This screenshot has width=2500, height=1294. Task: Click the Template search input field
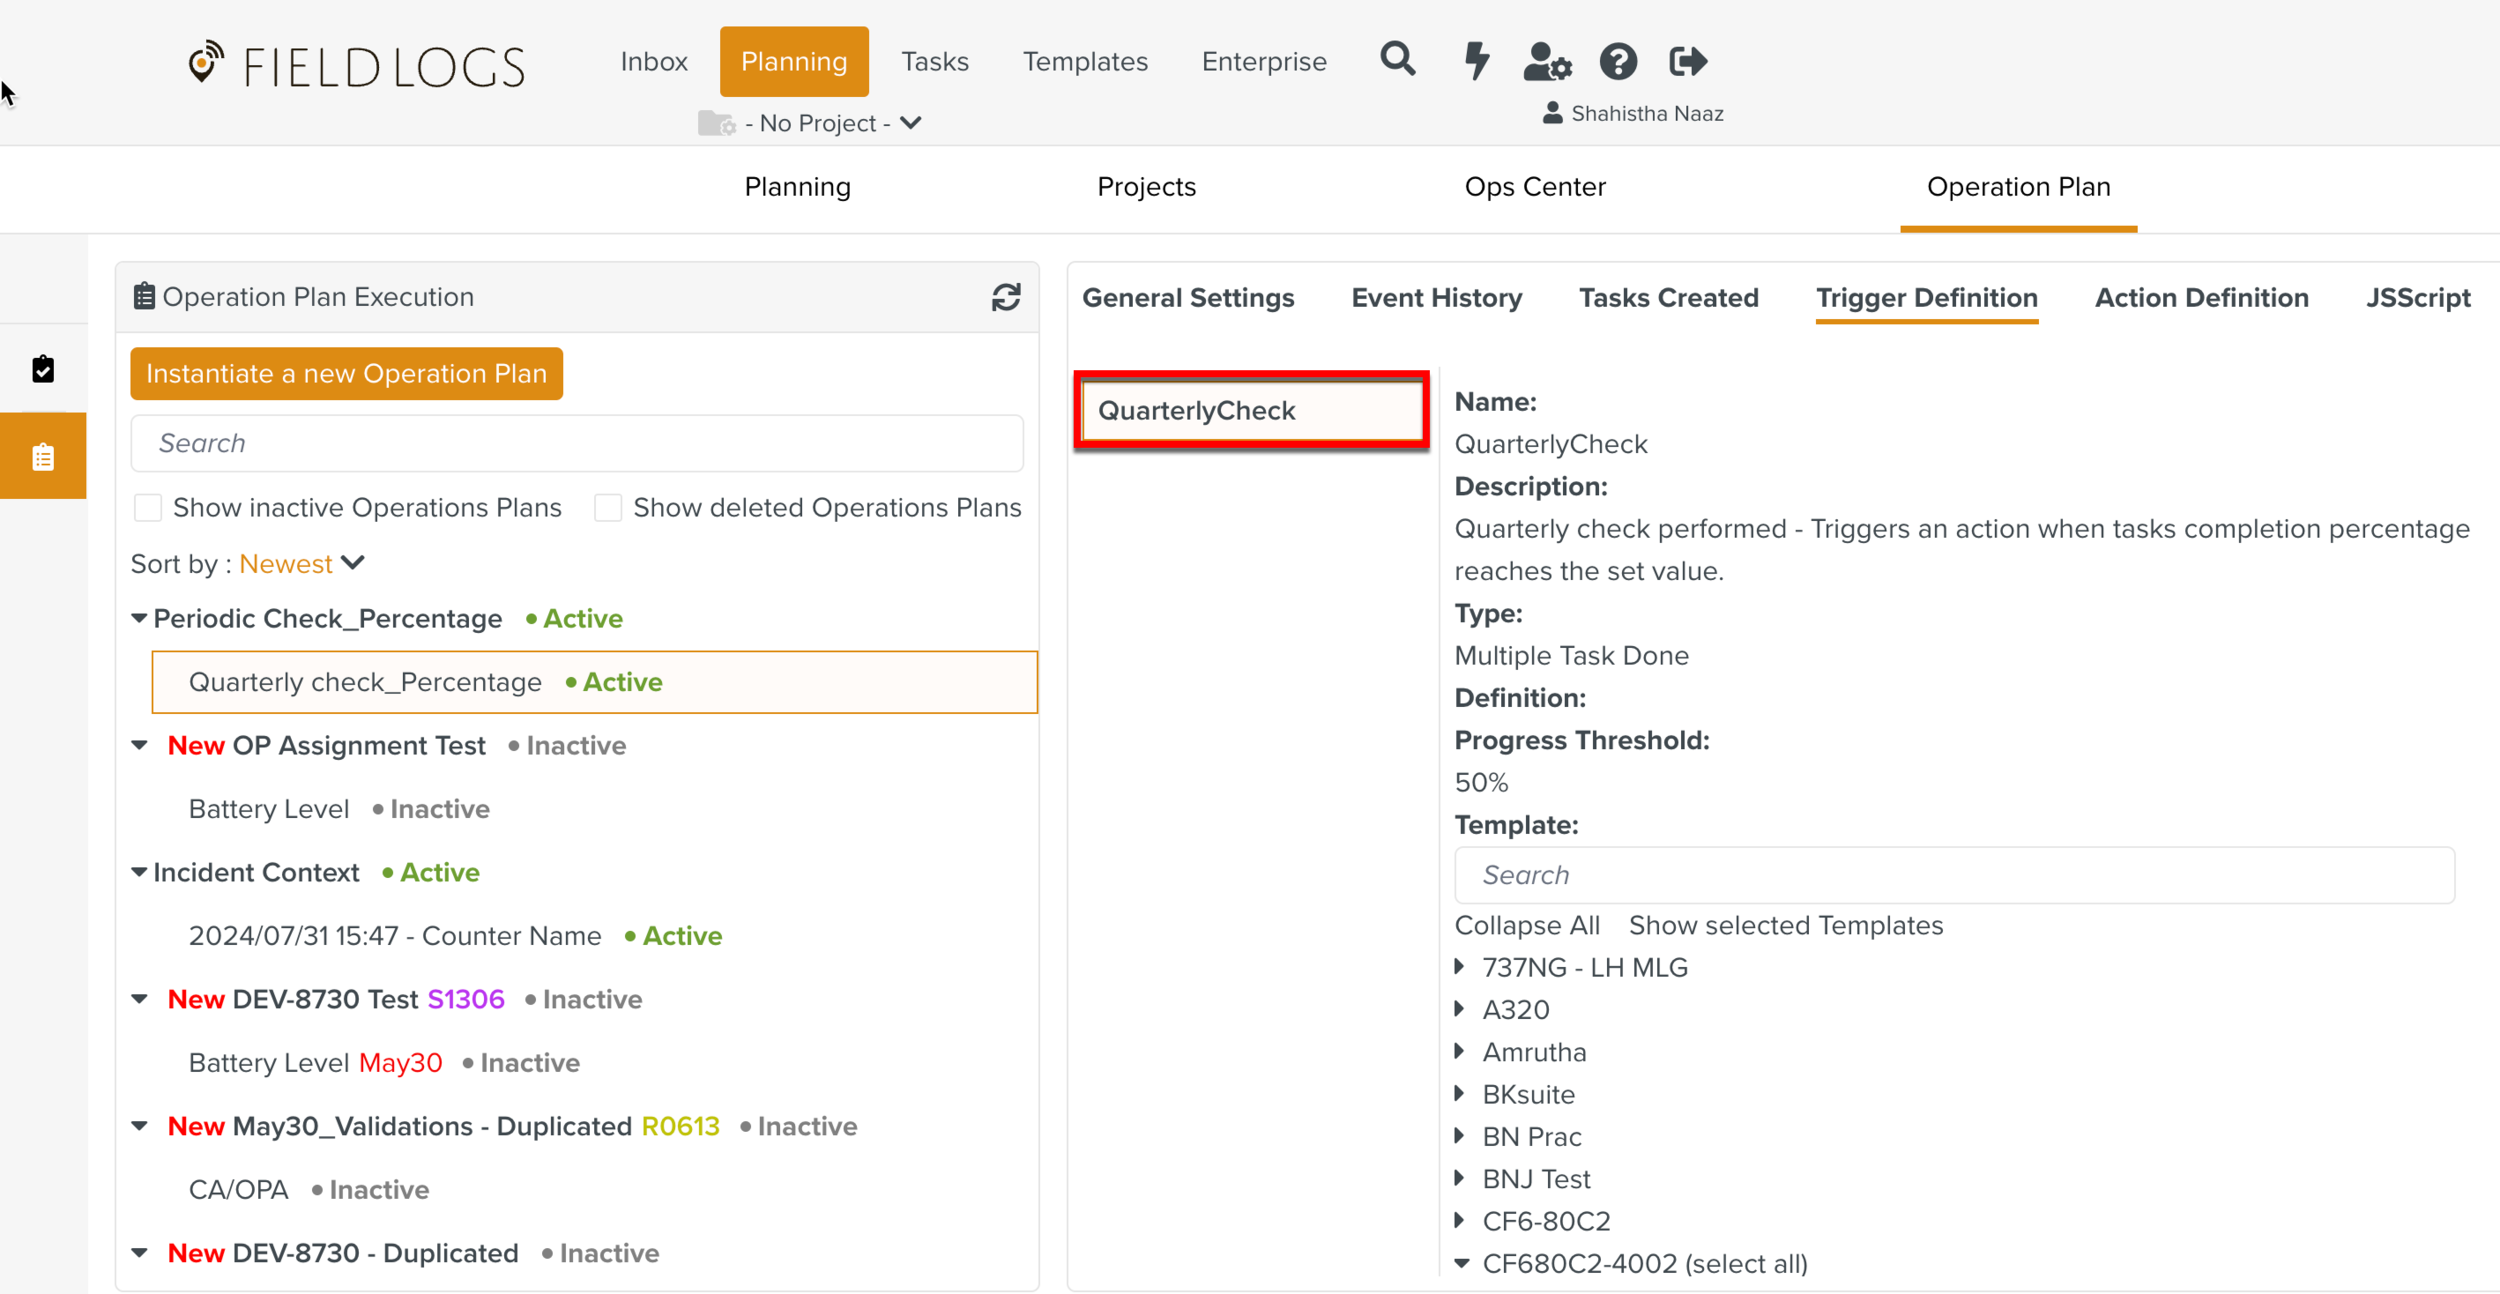[1953, 875]
